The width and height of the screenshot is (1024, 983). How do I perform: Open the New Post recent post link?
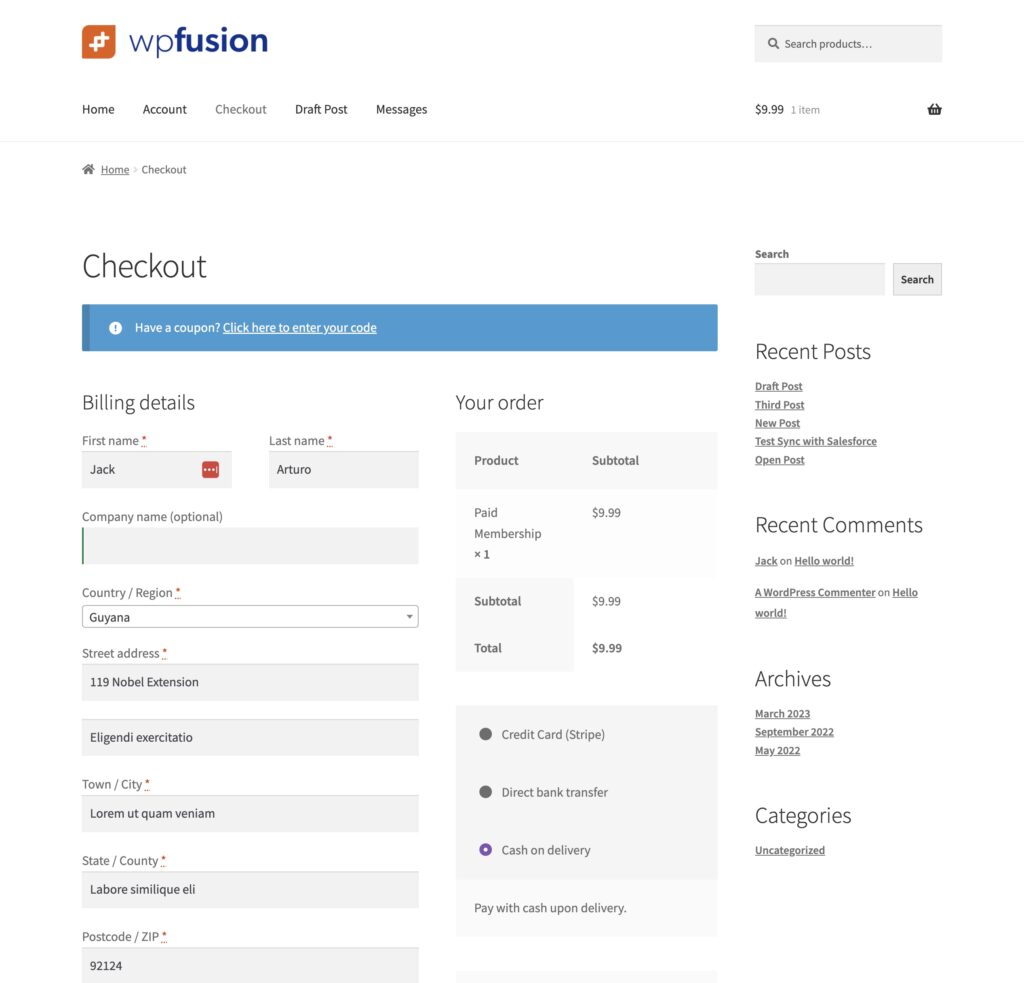777,423
